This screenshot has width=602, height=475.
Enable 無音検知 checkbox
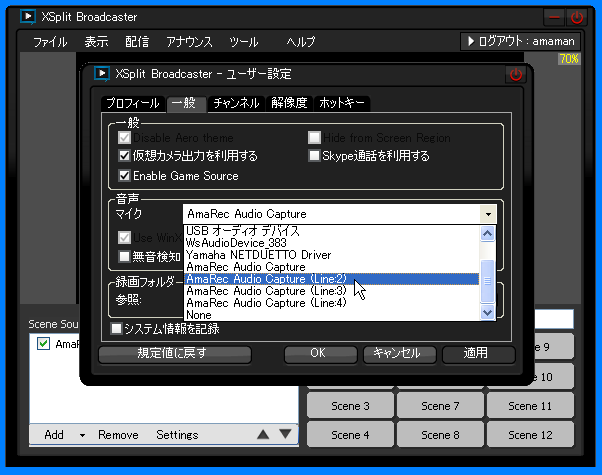point(124,256)
